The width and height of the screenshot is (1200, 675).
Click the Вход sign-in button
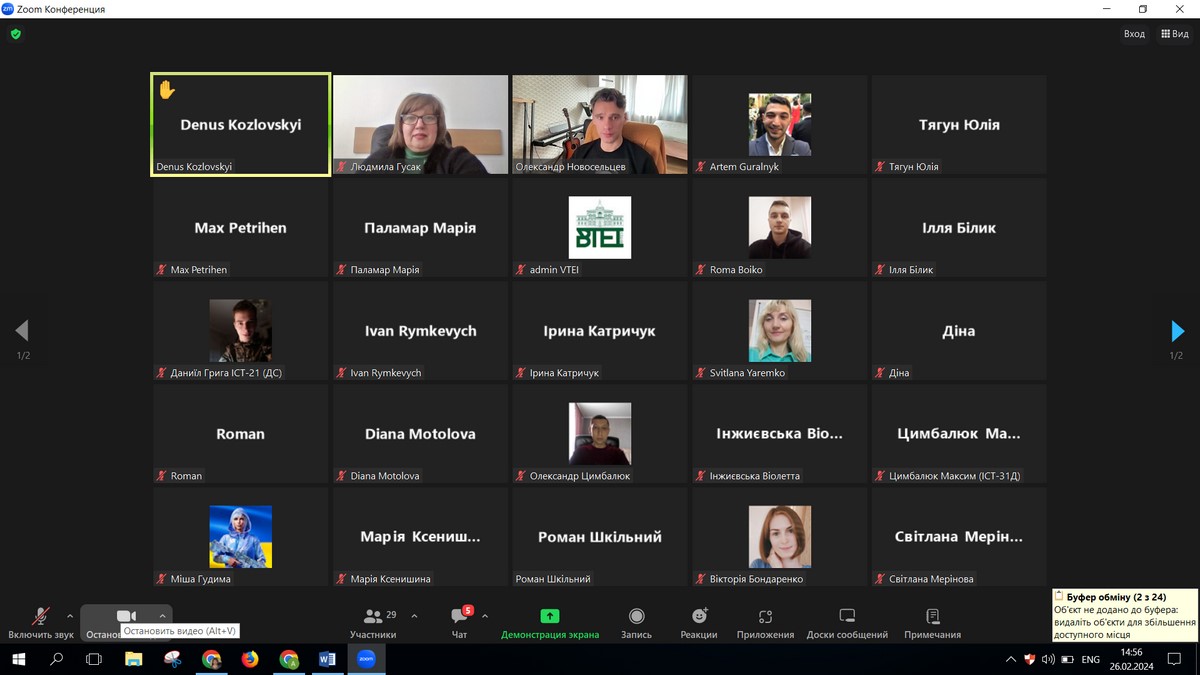coord(1134,34)
